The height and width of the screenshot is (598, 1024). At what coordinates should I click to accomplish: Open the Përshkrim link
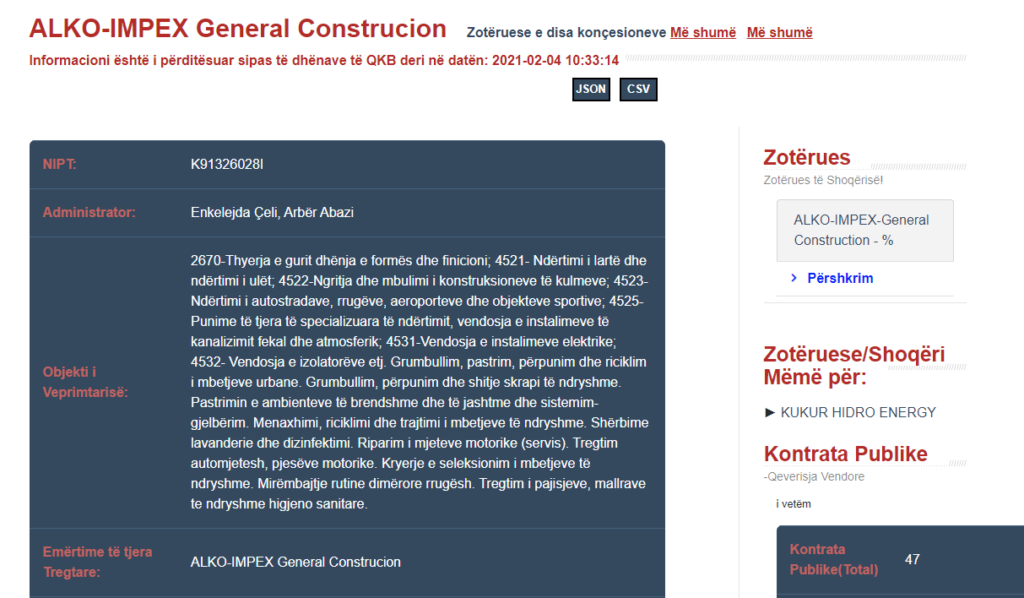click(x=840, y=278)
